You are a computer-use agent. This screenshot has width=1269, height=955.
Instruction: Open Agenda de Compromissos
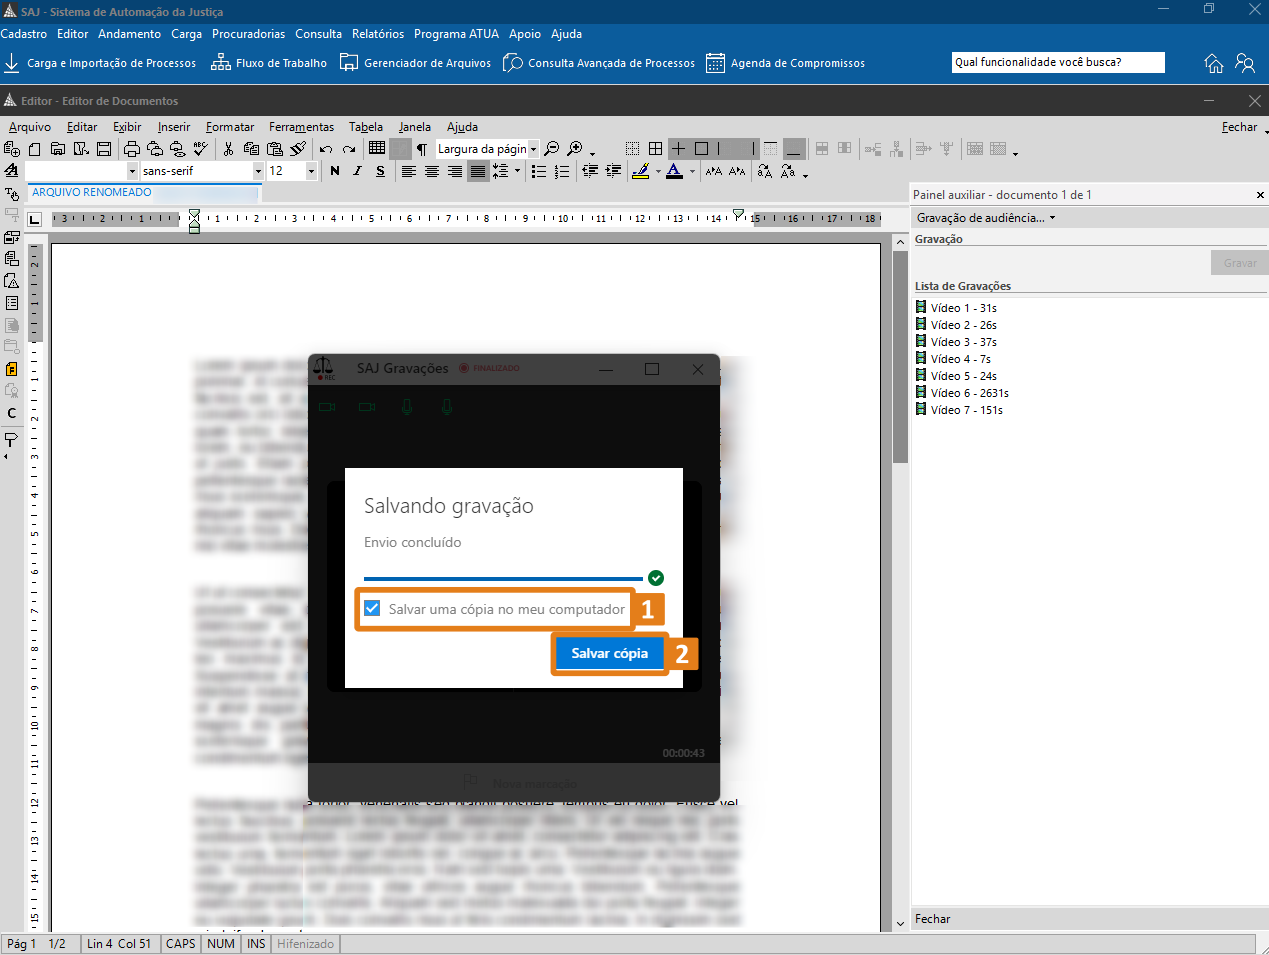[x=785, y=63]
